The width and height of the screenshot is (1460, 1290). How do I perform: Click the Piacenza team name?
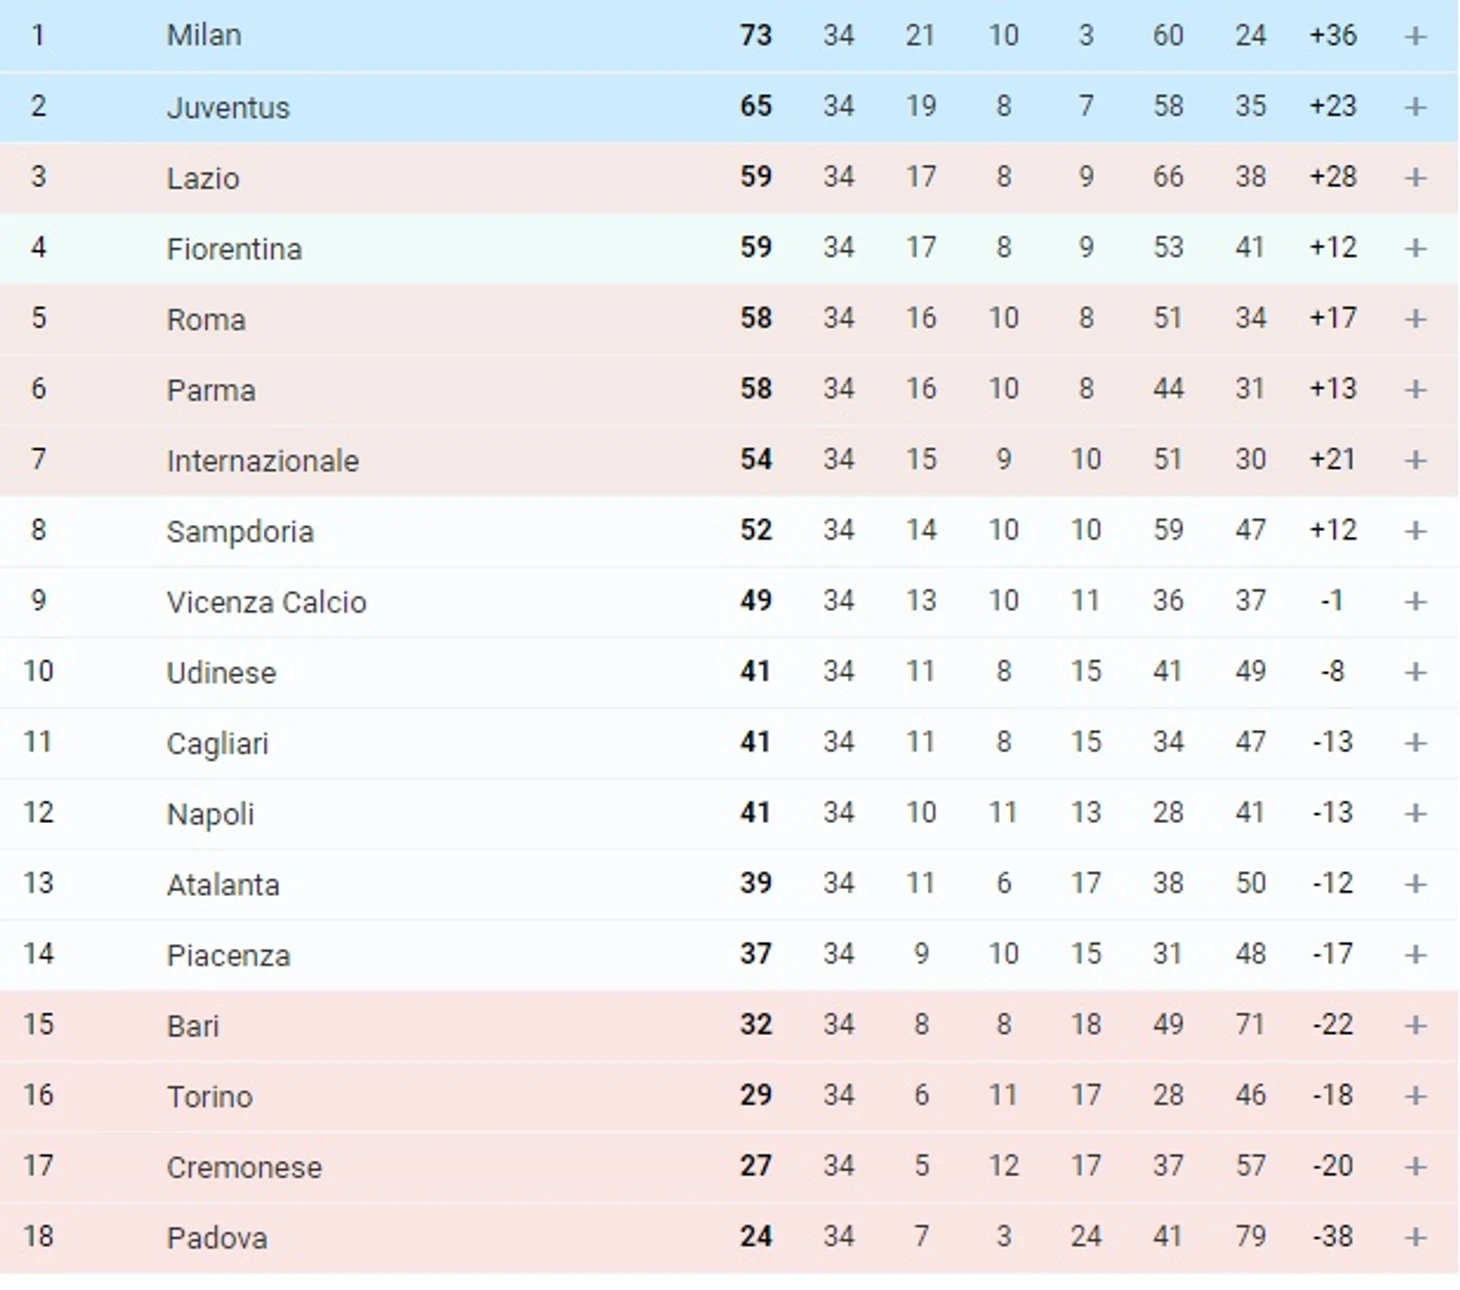pos(228,955)
